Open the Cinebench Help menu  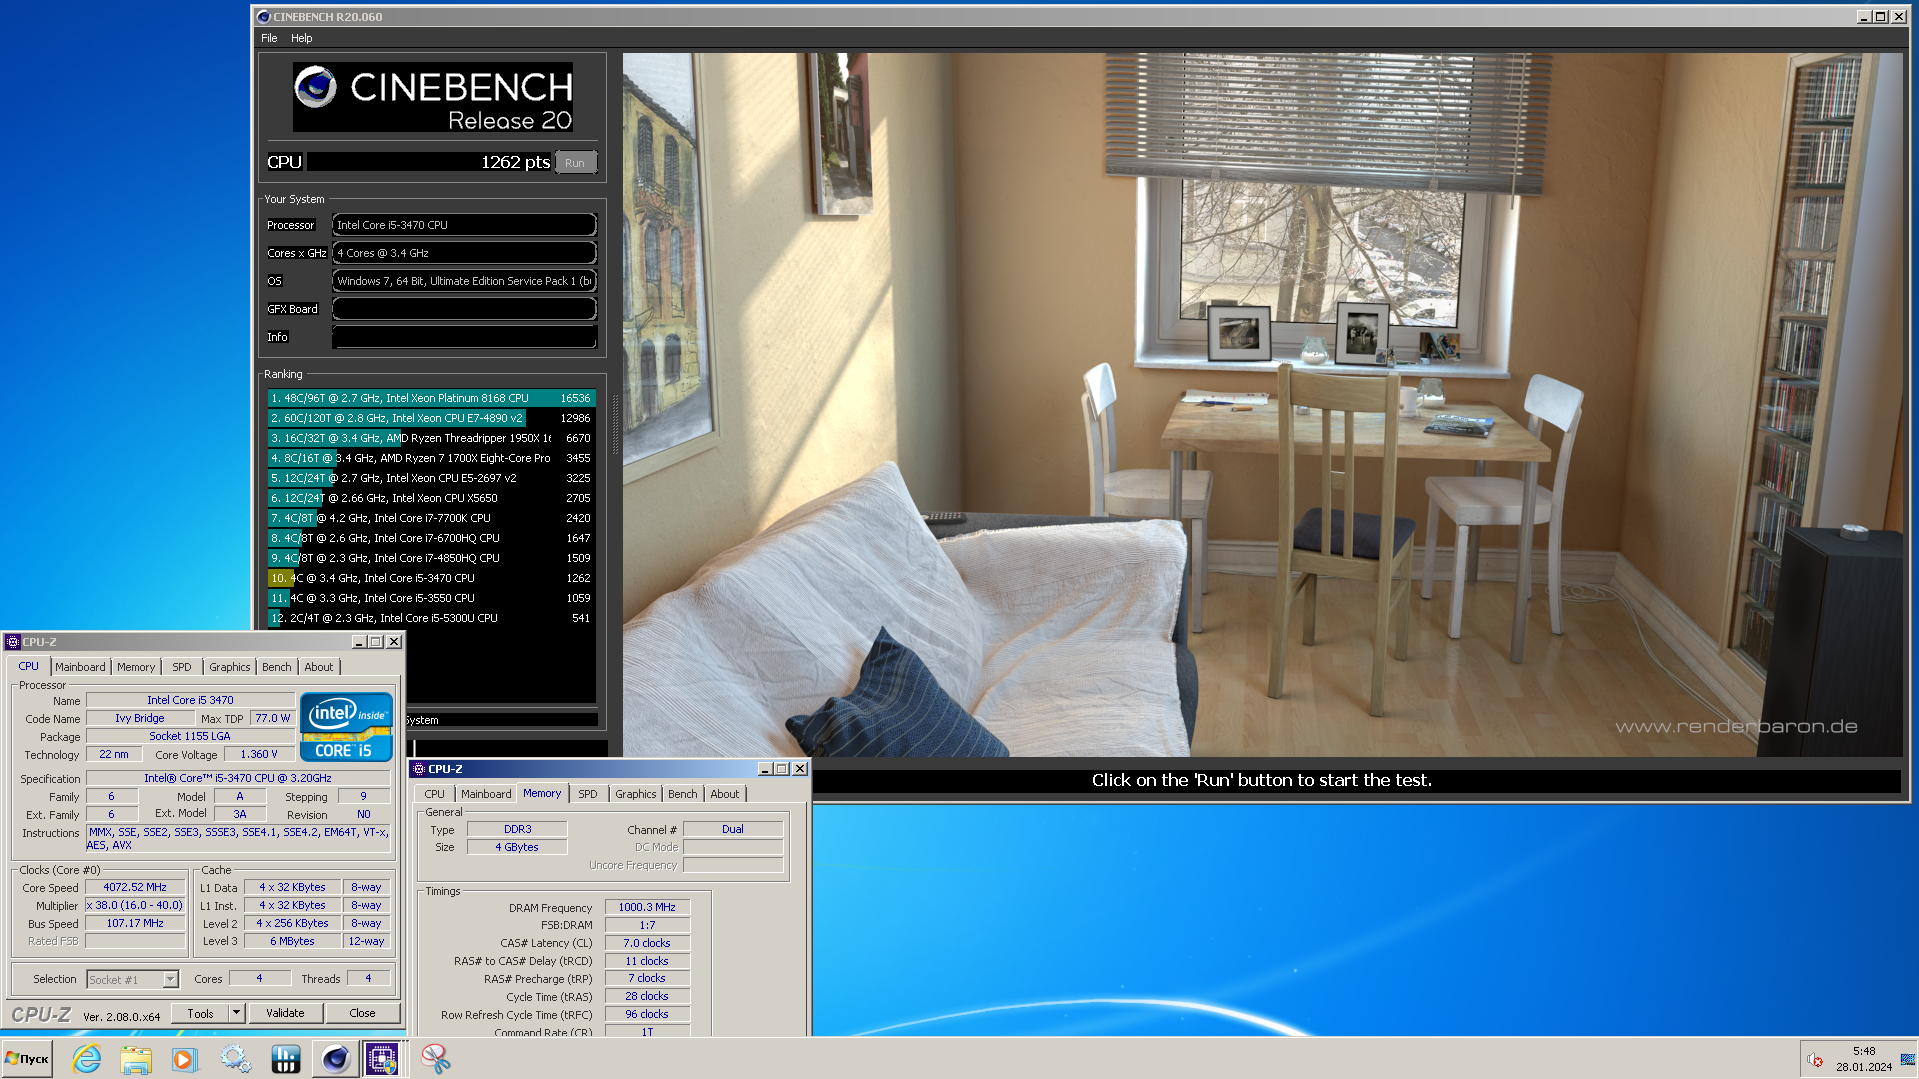(x=302, y=38)
